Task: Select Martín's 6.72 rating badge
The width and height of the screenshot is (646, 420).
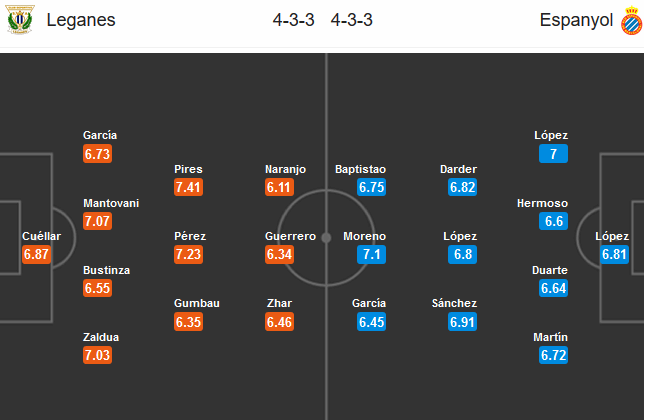Action: (554, 355)
